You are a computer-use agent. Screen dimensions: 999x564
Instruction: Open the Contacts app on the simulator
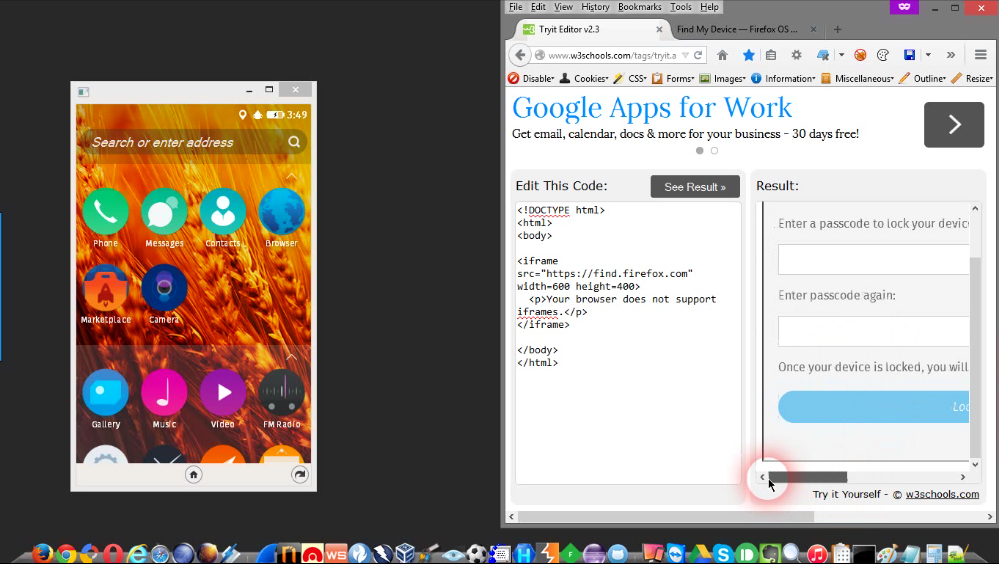click(223, 211)
